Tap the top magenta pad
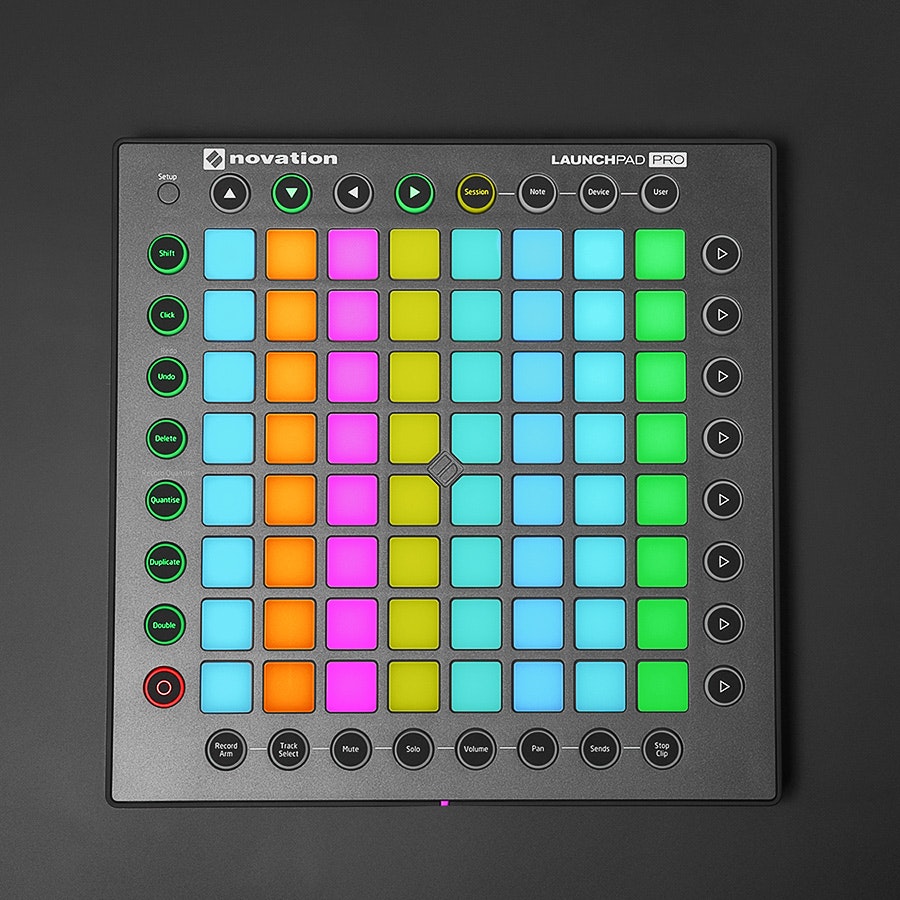The width and height of the screenshot is (900, 900). point(353,254)
